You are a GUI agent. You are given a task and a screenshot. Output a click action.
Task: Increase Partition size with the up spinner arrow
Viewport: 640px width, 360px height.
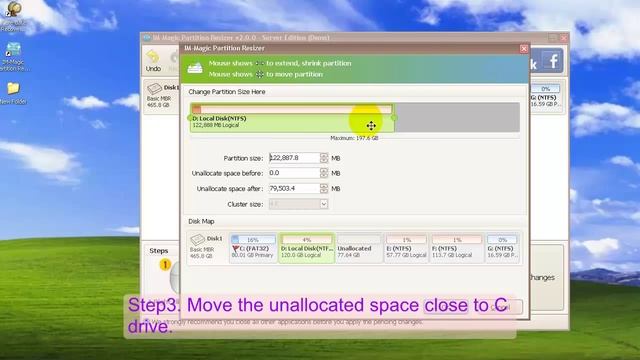[324, 155]
